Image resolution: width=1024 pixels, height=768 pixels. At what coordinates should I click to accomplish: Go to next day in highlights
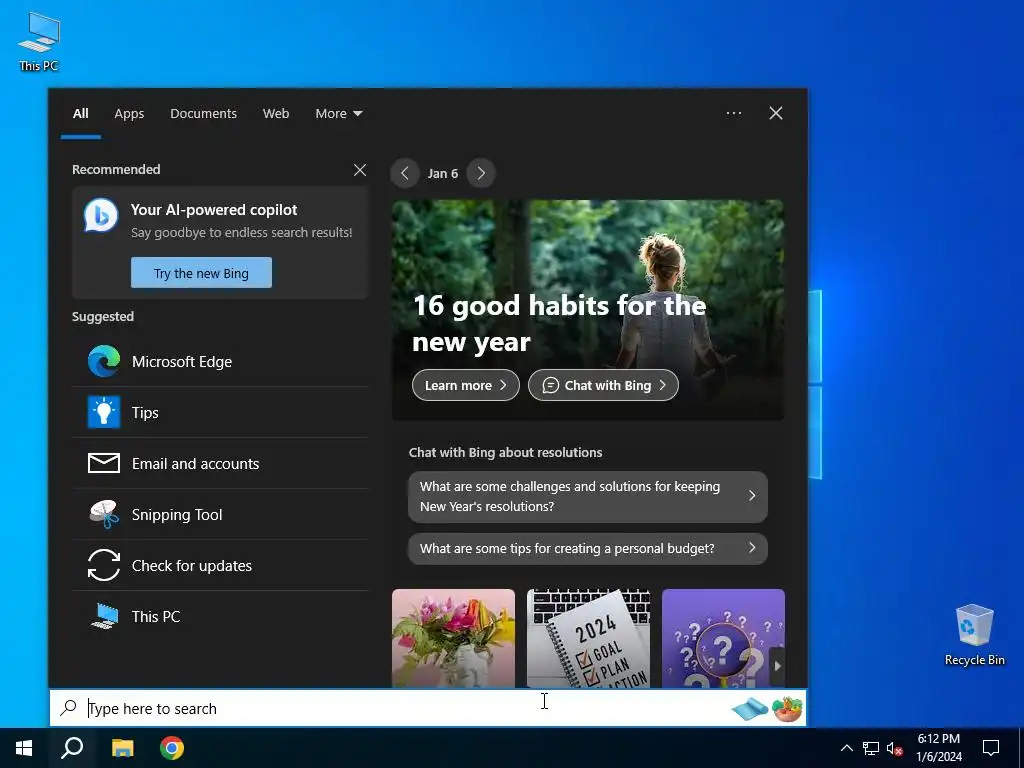pos(481,174)
